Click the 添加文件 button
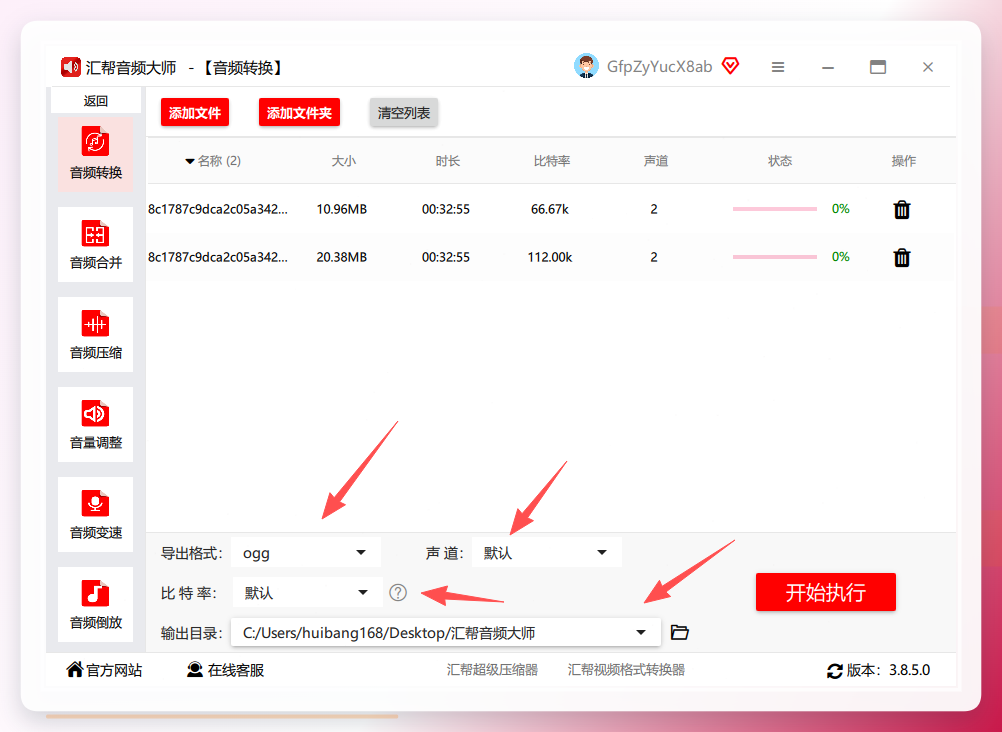Image resolution: width=1002 pixels, height=732 pixels. coord(195,113)
